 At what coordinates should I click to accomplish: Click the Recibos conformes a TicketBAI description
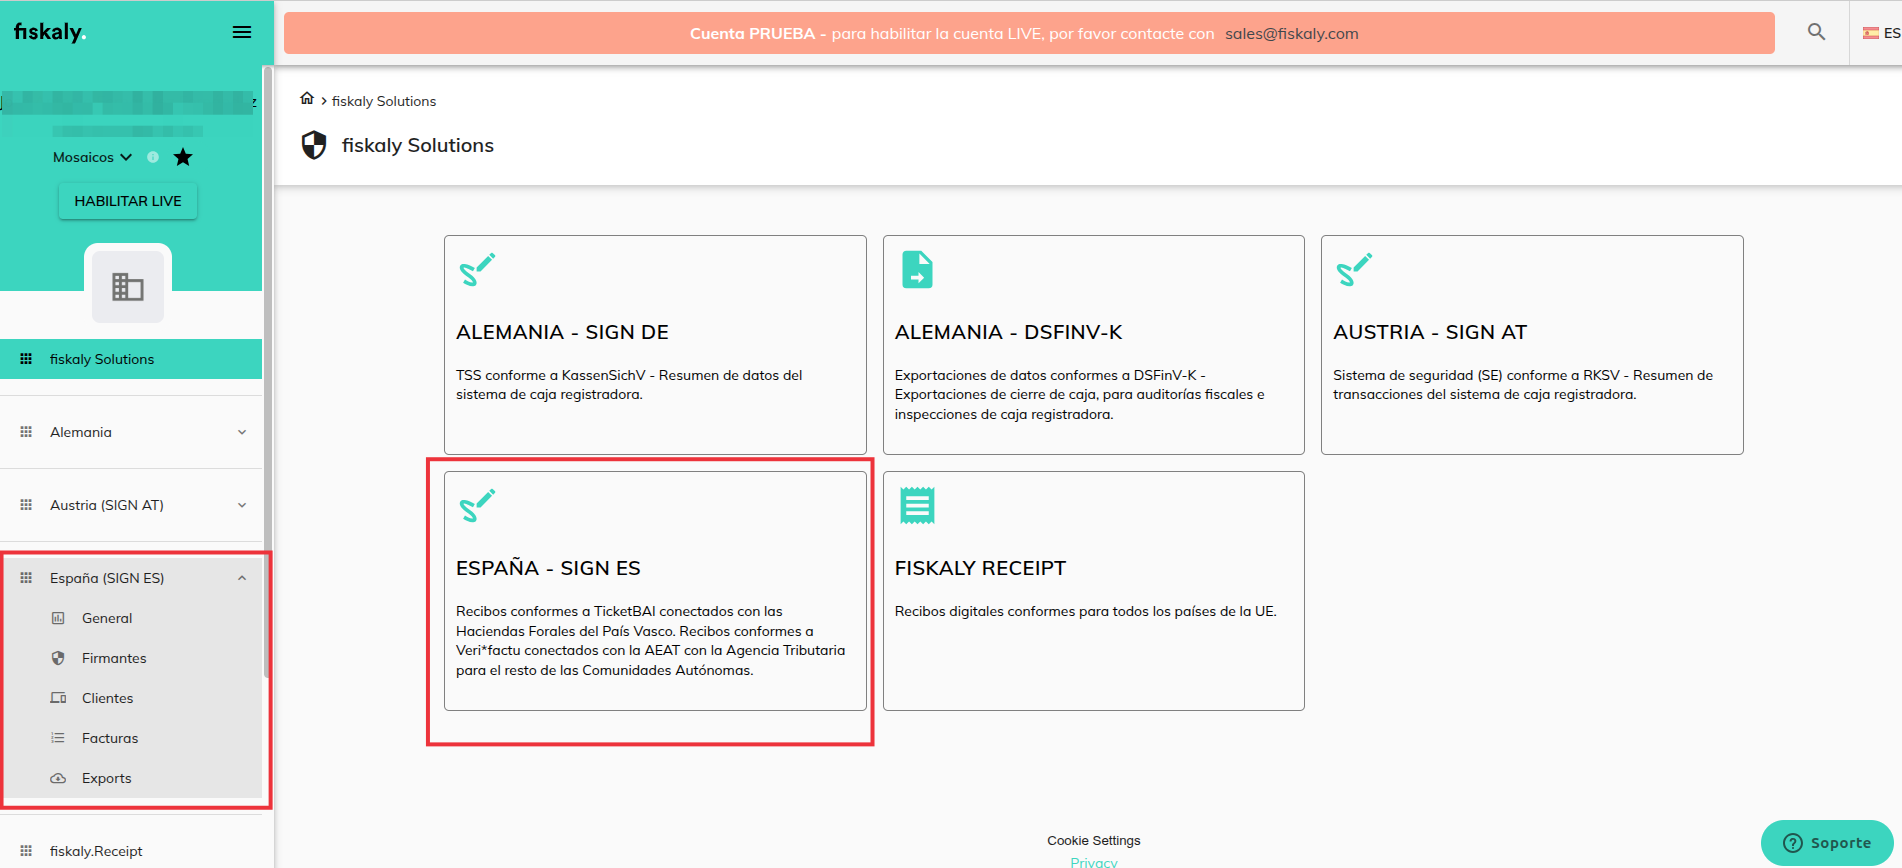651,641
